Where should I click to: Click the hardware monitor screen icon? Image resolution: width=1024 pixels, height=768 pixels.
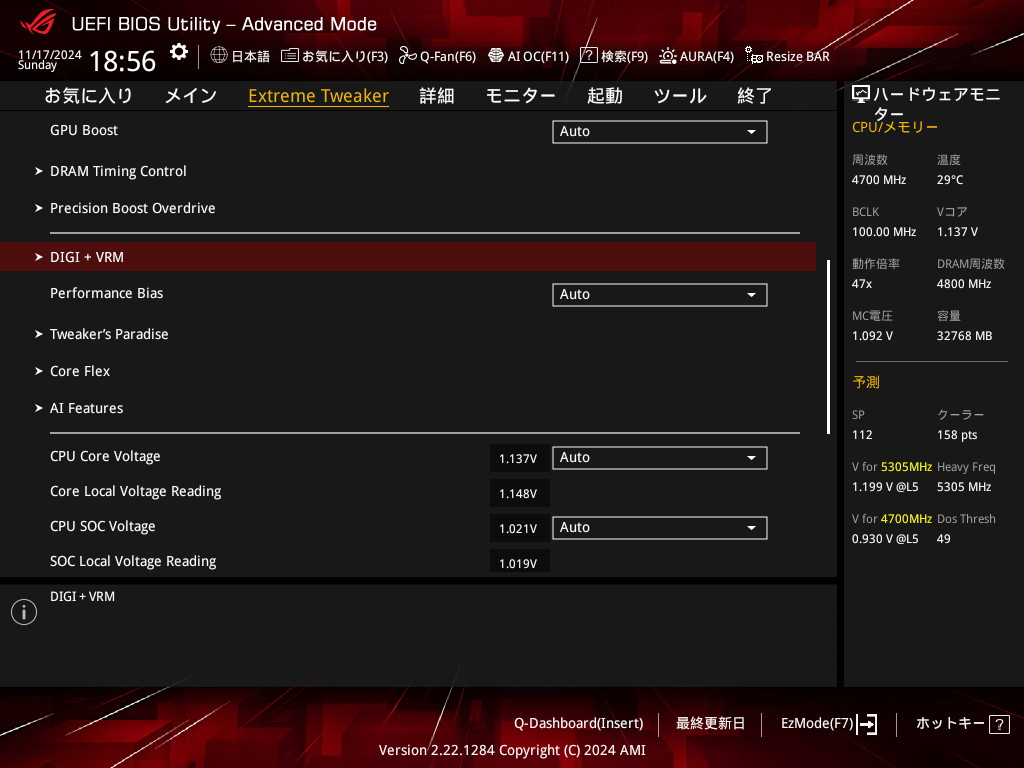tap(861, 95)
